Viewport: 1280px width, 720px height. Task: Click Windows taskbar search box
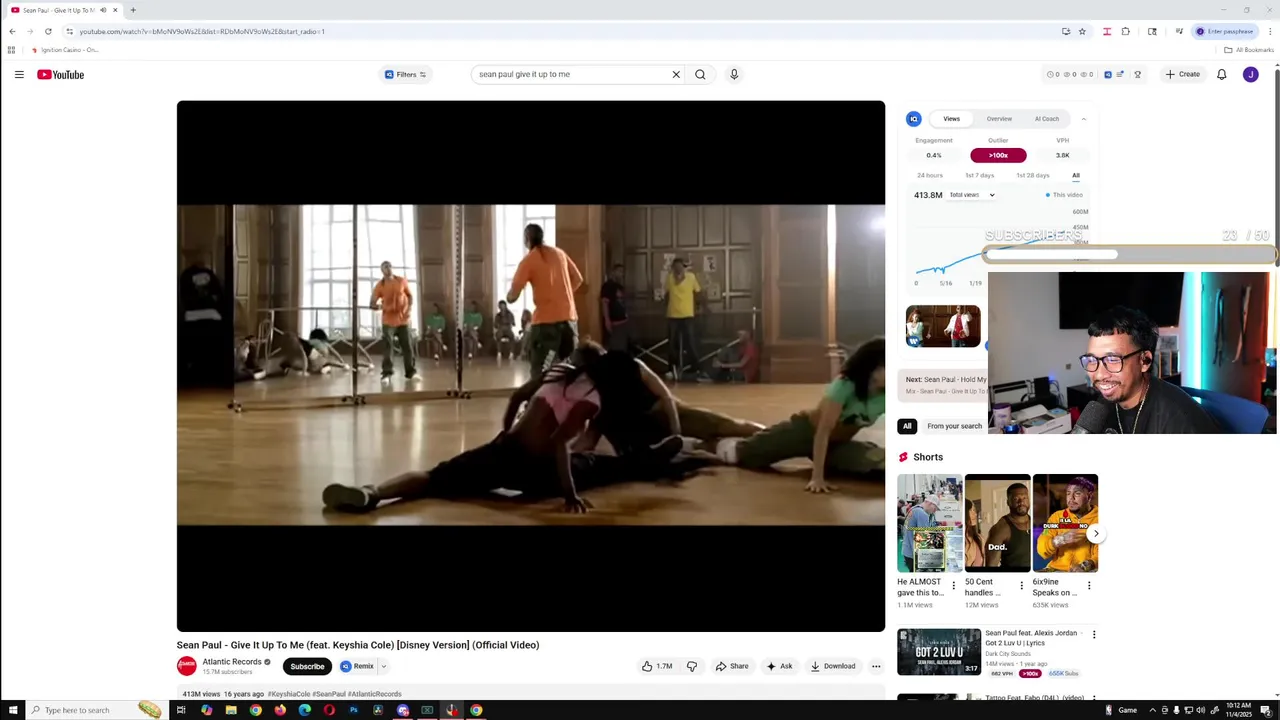95,710
